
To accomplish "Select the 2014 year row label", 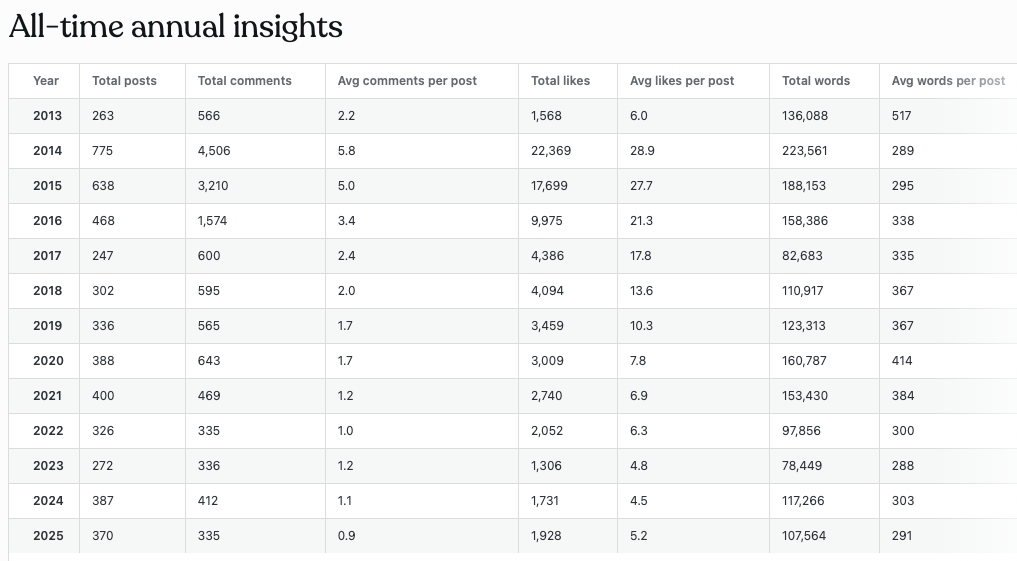I will tap(47, 151).
